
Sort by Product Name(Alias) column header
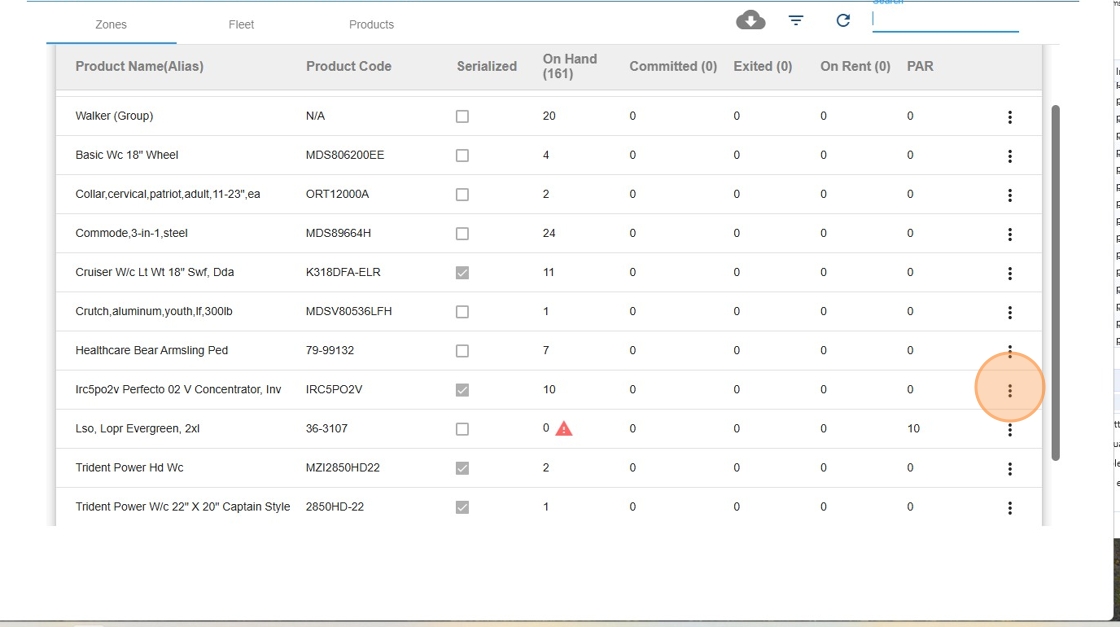139,66
